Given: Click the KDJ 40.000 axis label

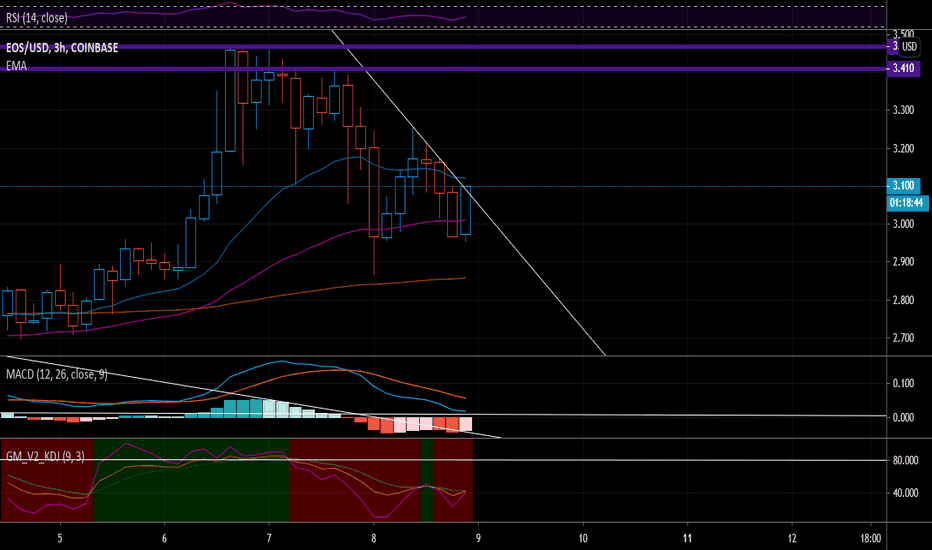Looking at the screenshot, I should coord(905,493).
